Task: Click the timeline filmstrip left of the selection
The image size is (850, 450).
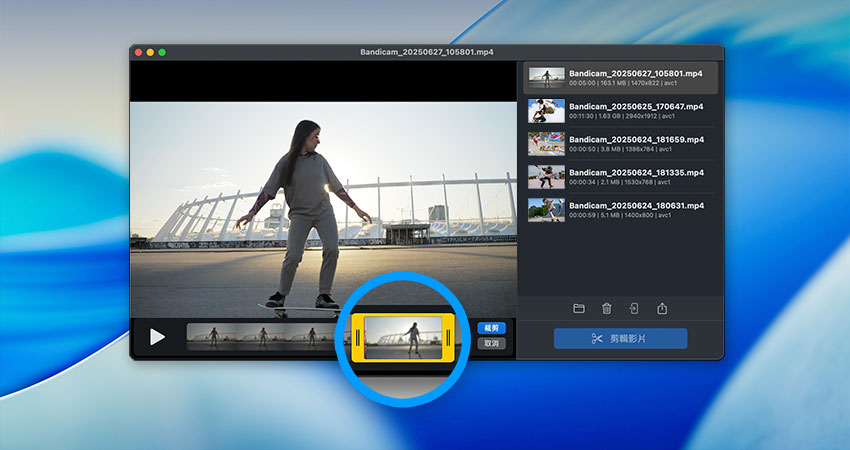Action: click(x=260, y=337)
